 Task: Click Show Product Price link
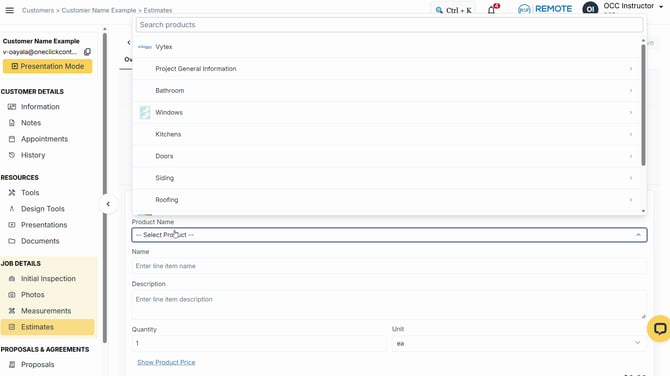coord(166,362)
